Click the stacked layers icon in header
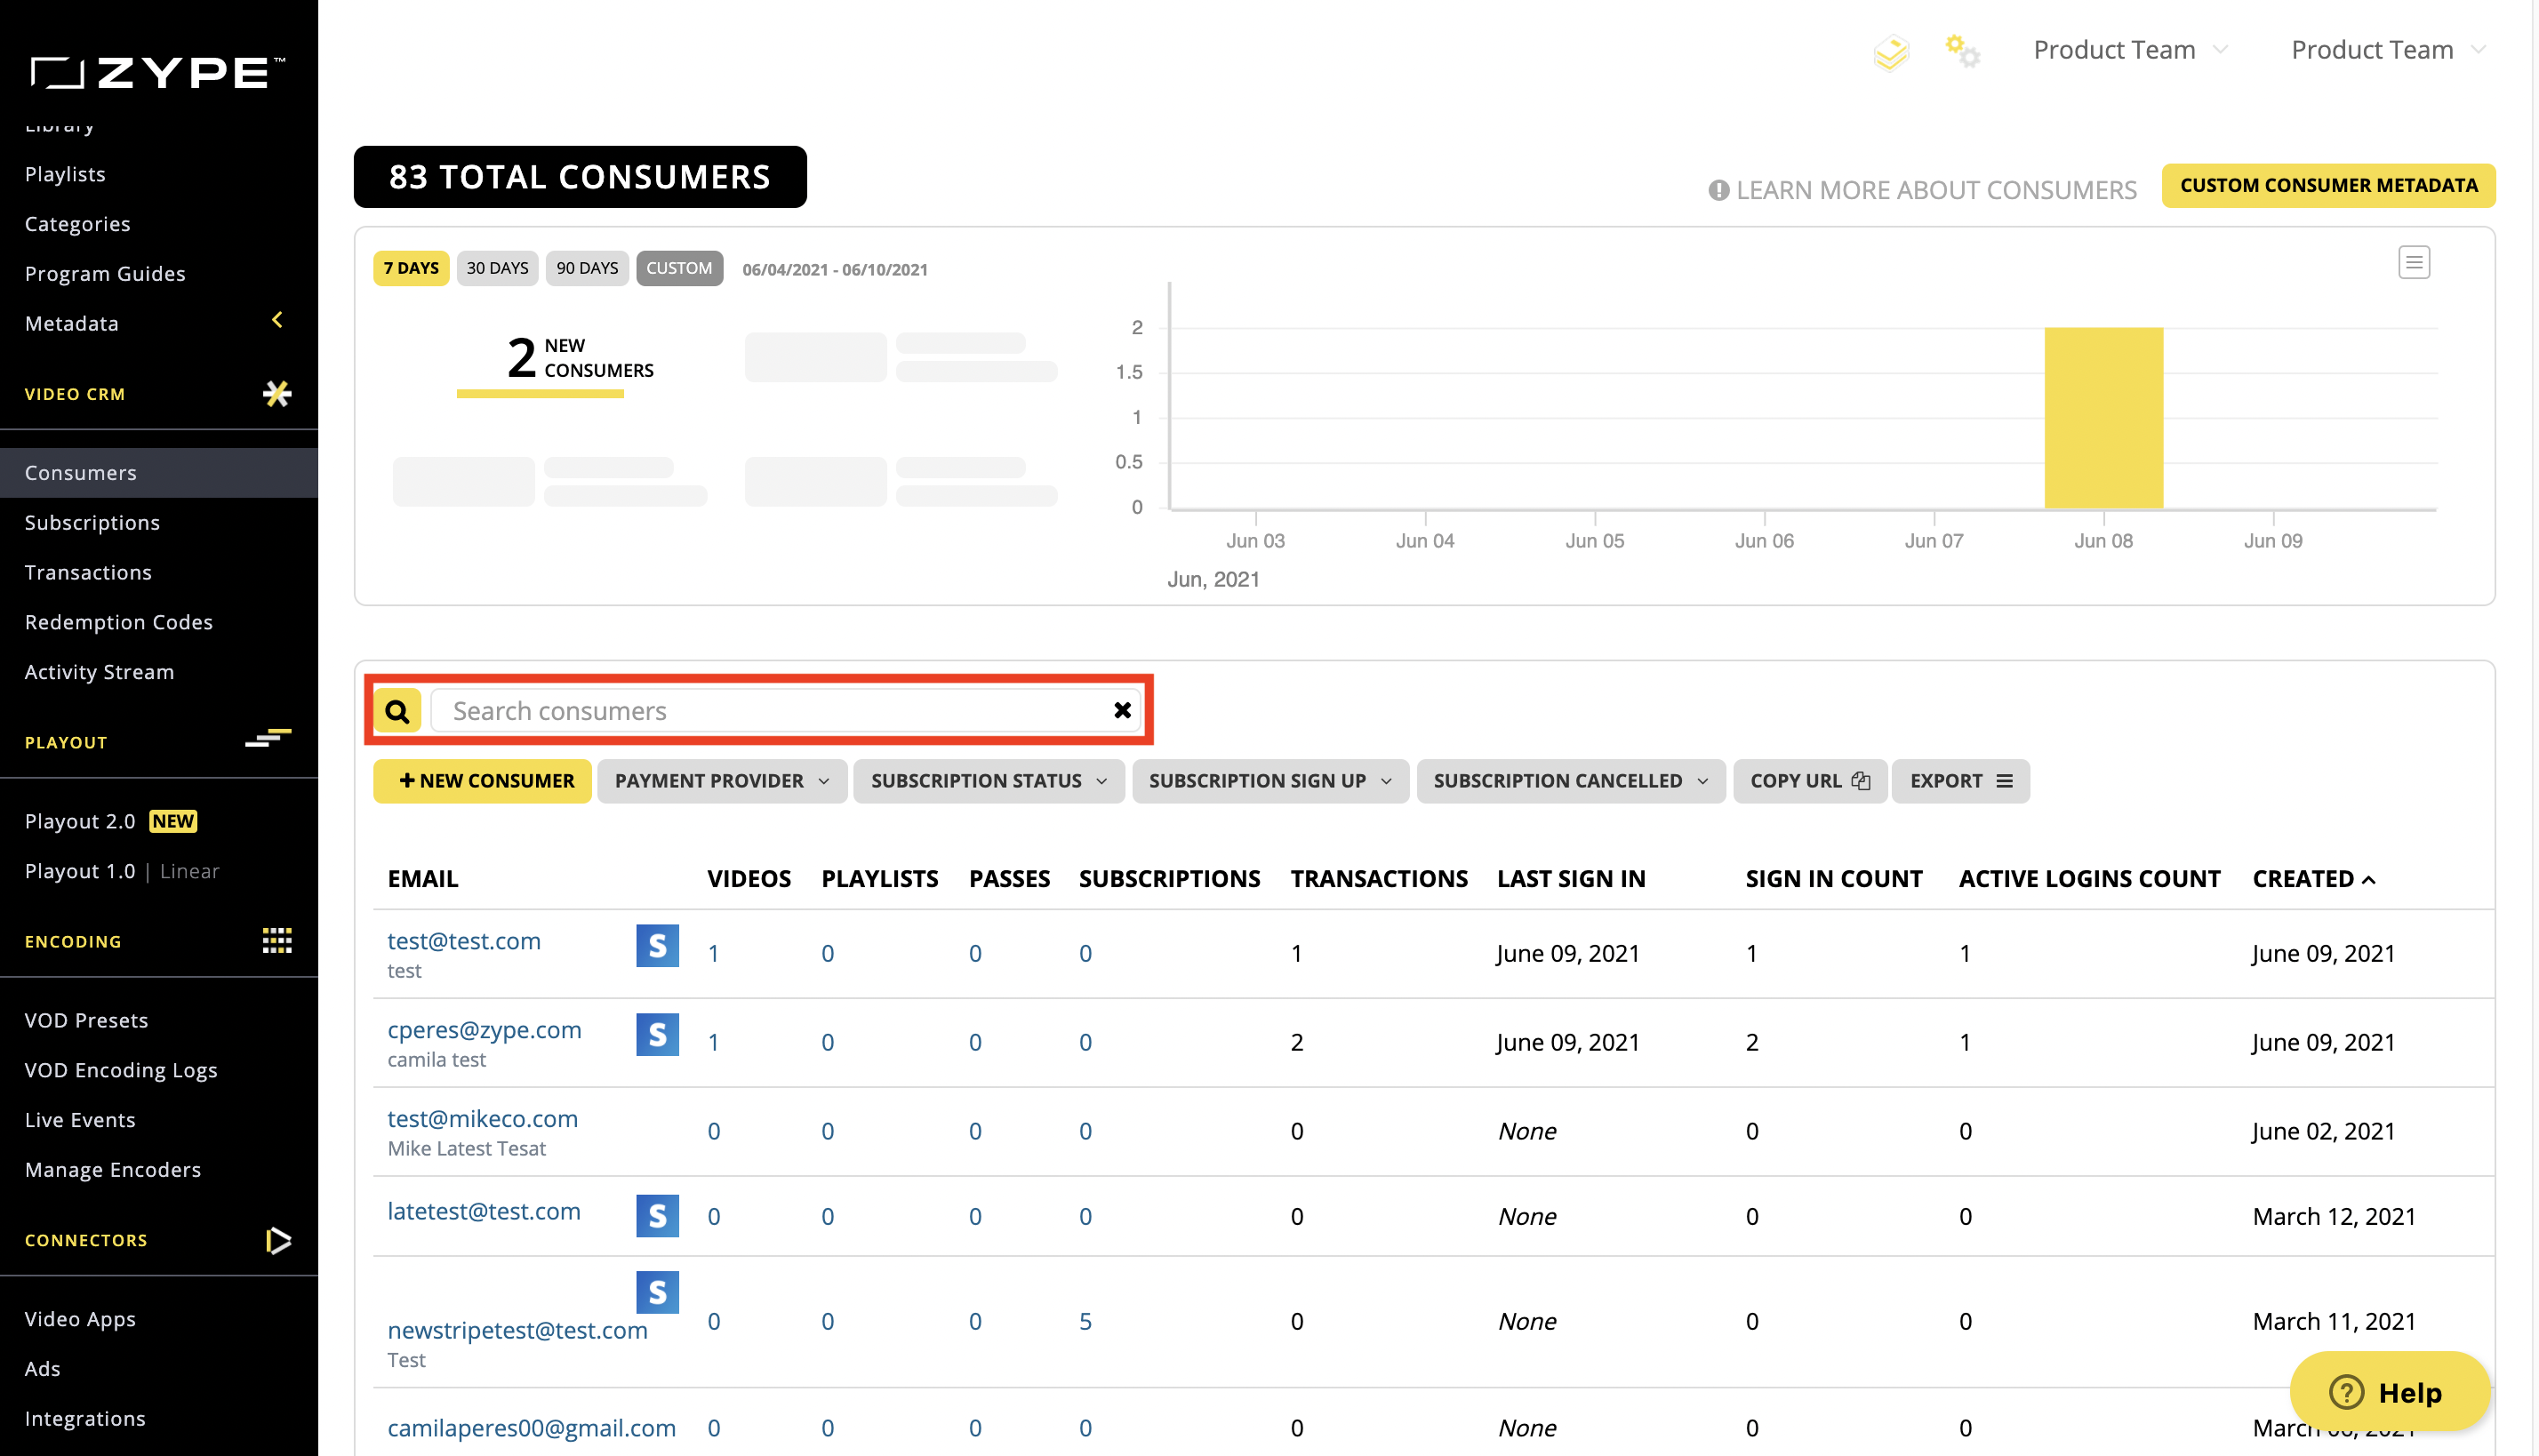Viewport: 2539px width, 1456px height. (1891, 52)
